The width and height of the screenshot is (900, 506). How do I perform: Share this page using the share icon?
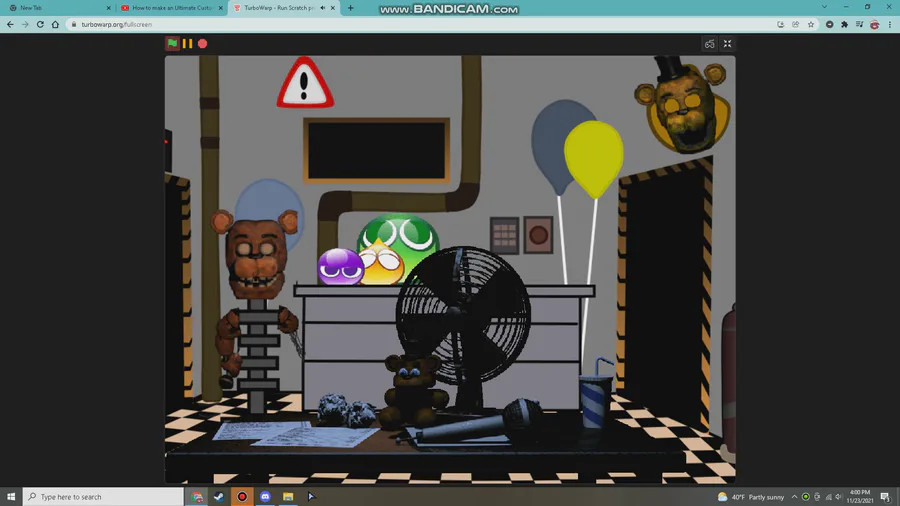pyautogui.click(x=796, y=25)
